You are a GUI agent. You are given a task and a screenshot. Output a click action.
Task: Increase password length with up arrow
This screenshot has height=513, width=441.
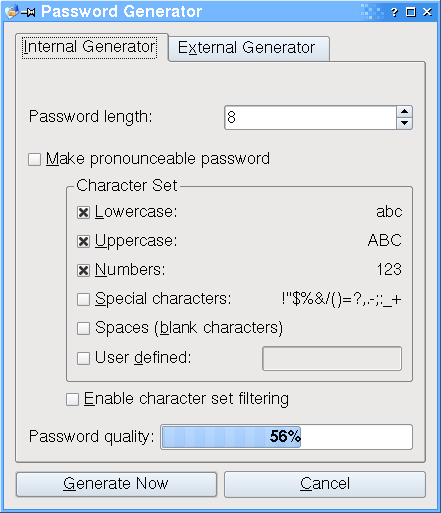tap(405, 112)
